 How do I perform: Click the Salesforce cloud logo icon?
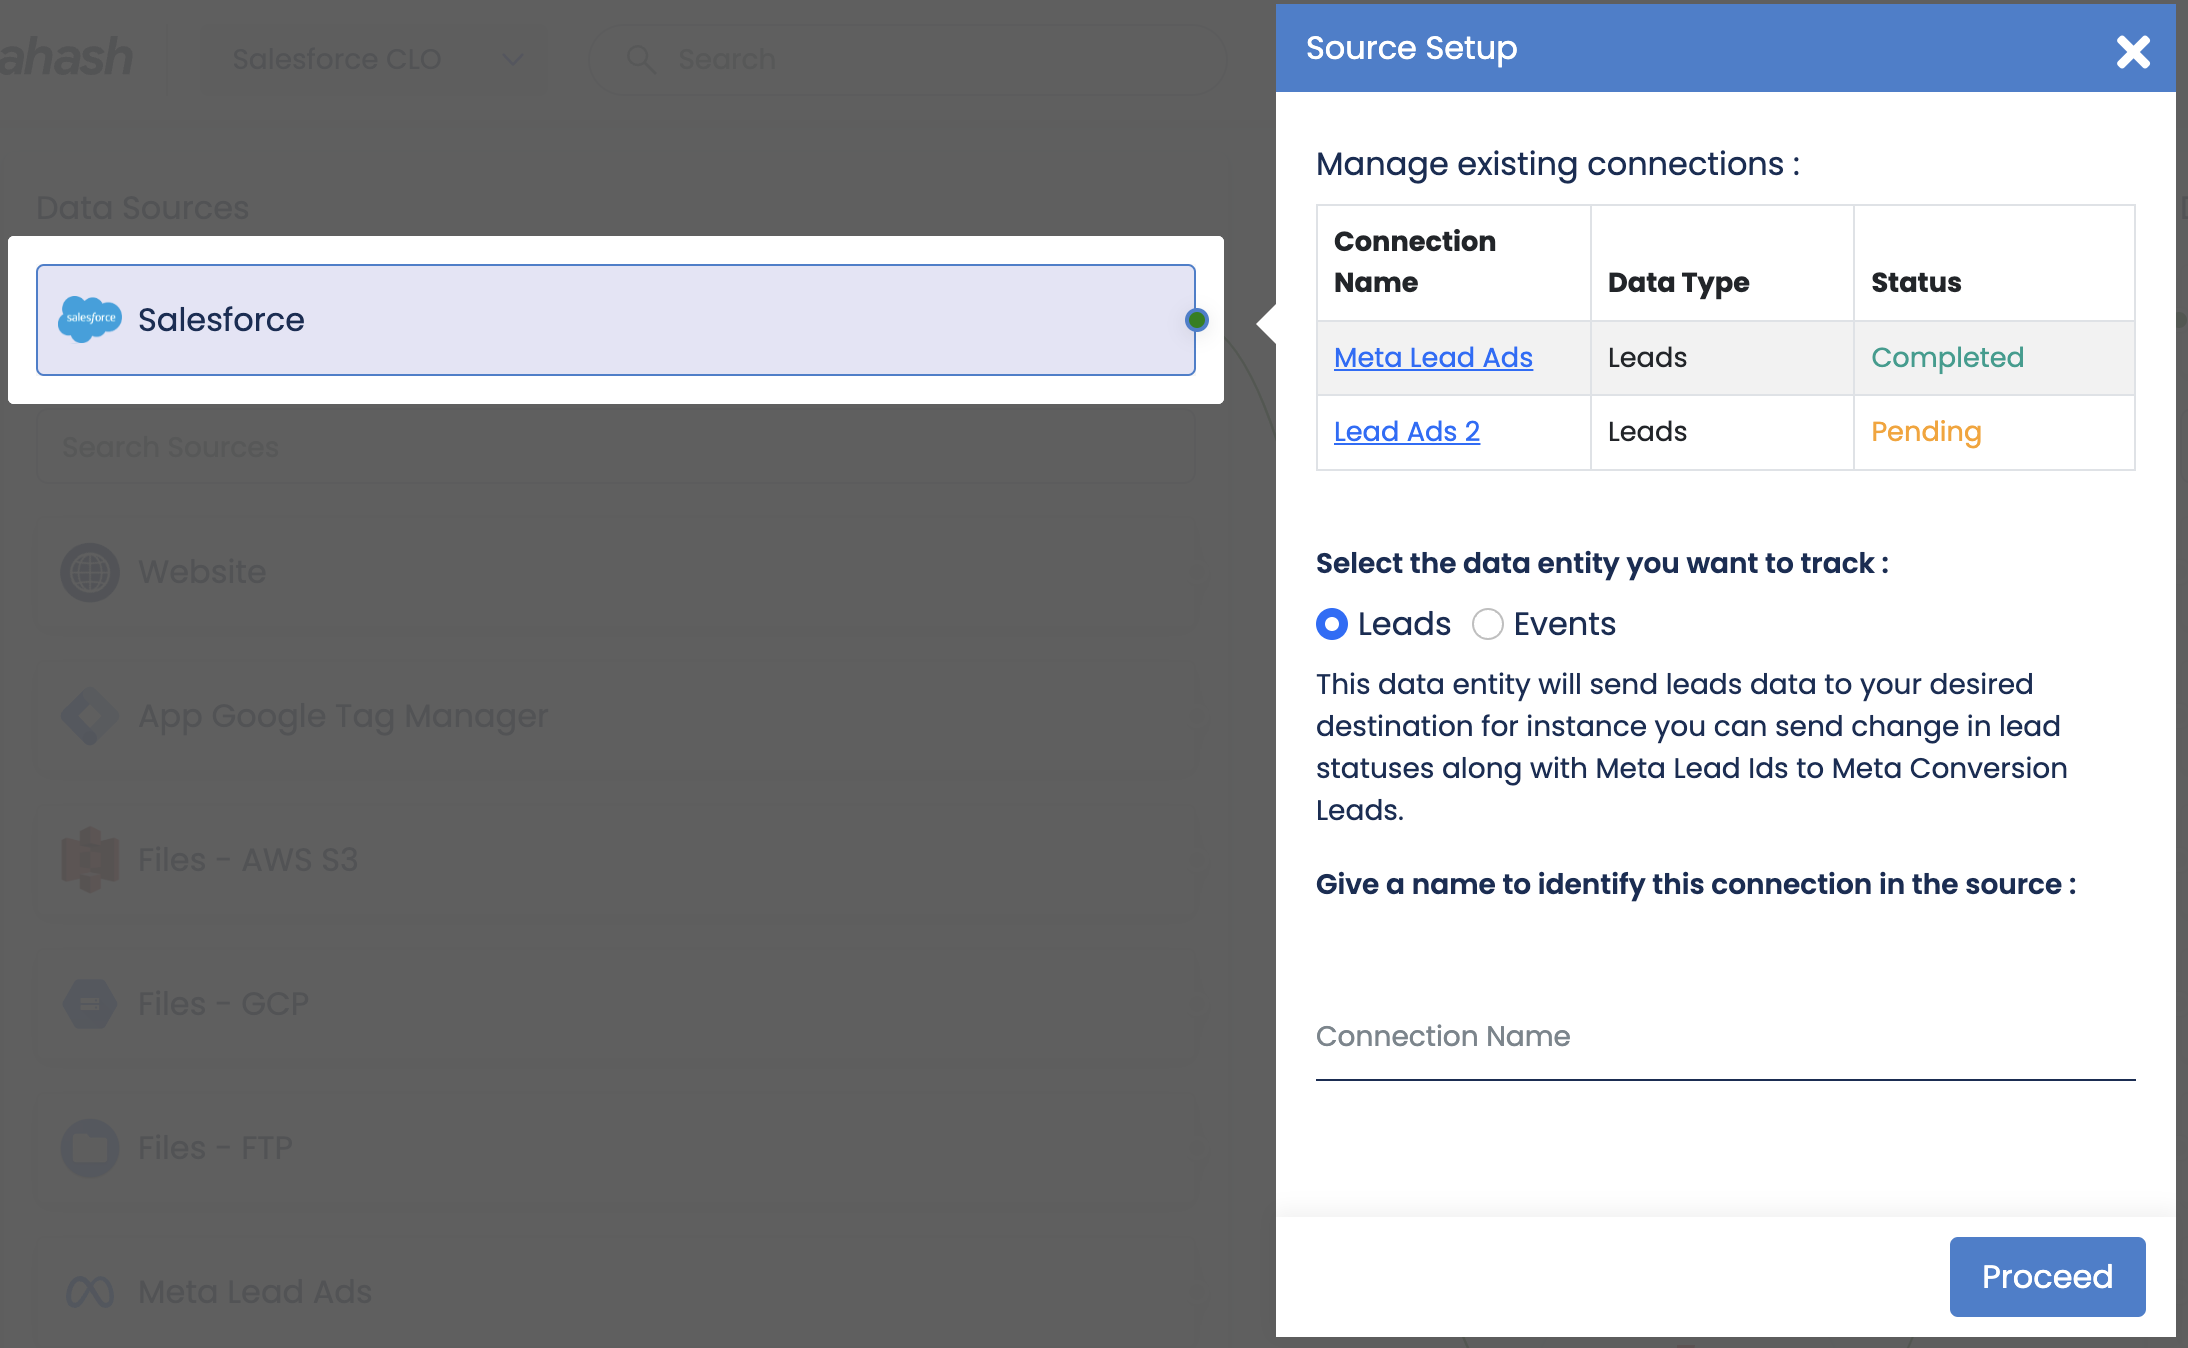[x=90, y=319]
